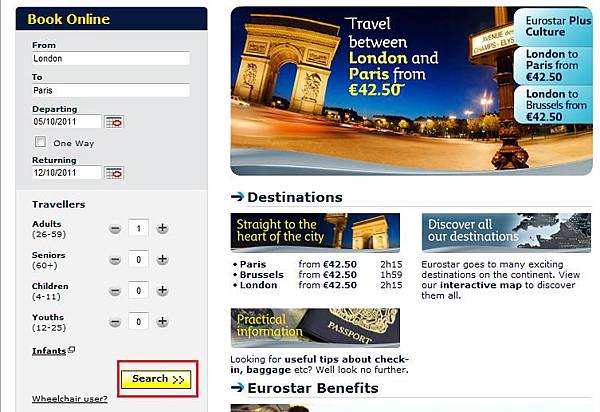
Task: Open the Departing date calendar icon
Action: pos(114,122)
